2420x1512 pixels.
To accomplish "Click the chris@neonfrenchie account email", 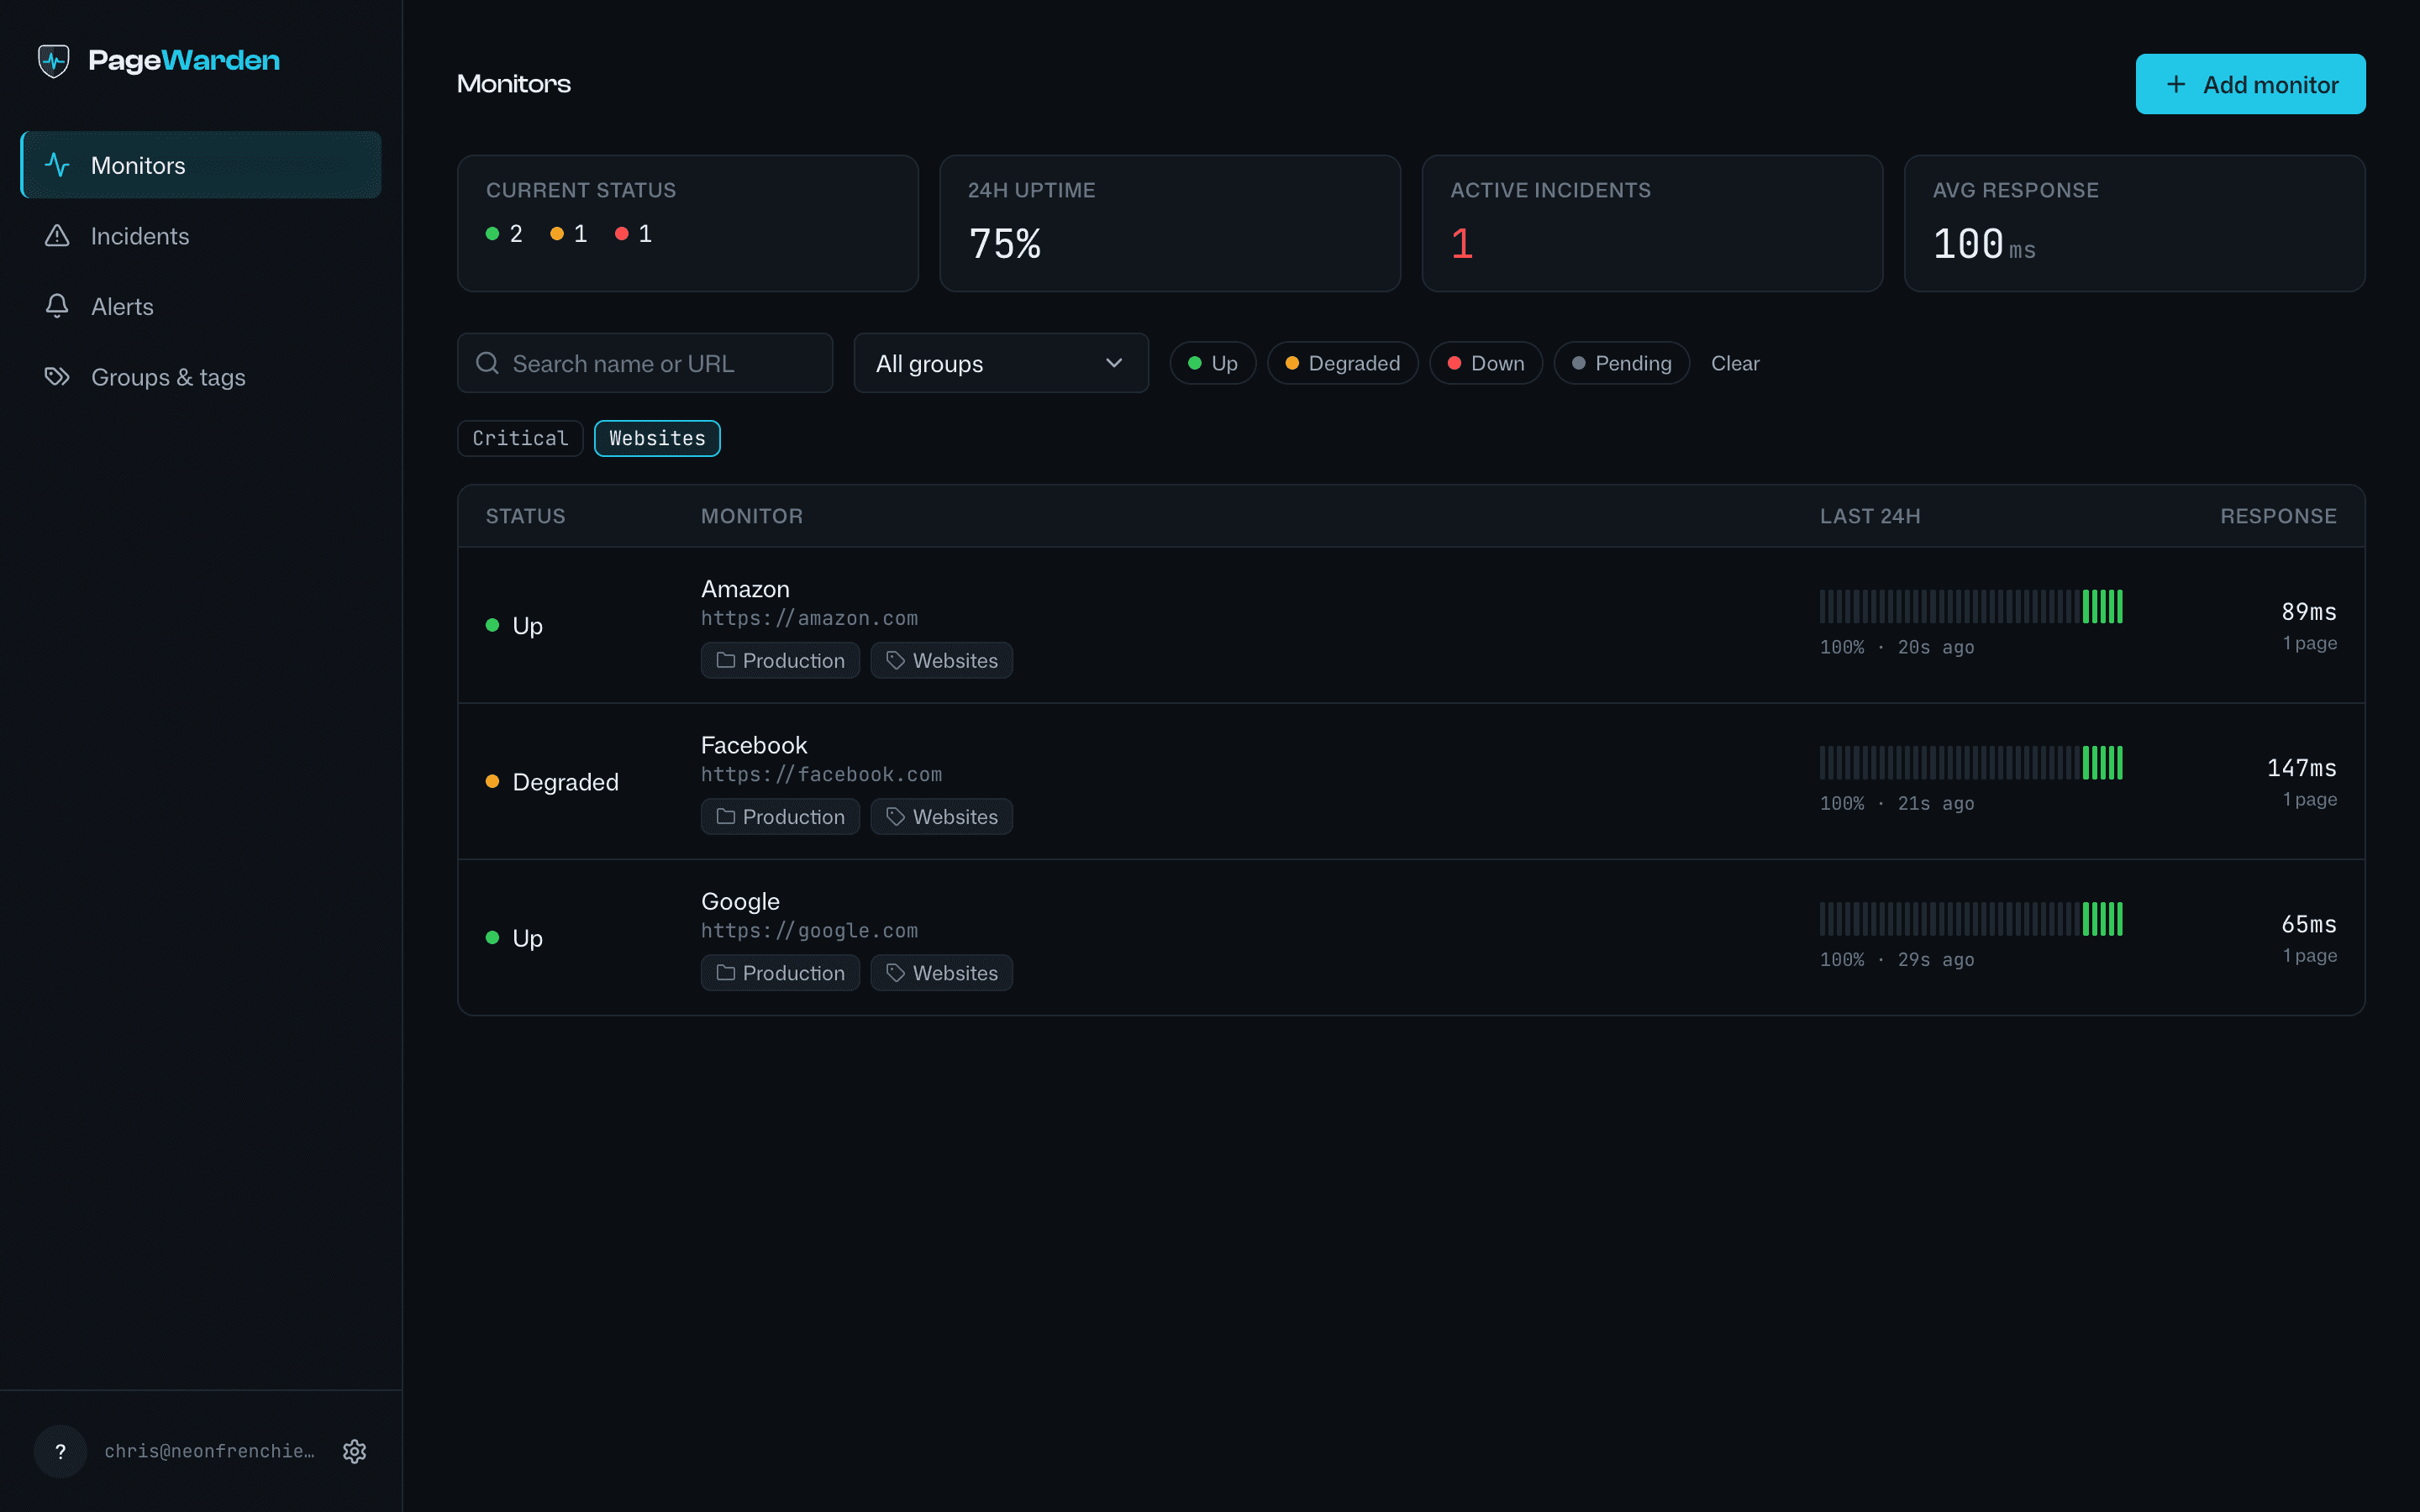I will pyautogui.click(x=209, y=1451).
